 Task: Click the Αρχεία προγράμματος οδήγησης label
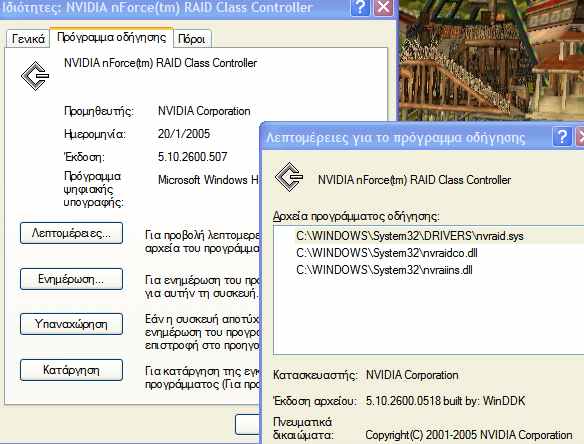pos(356,216)
